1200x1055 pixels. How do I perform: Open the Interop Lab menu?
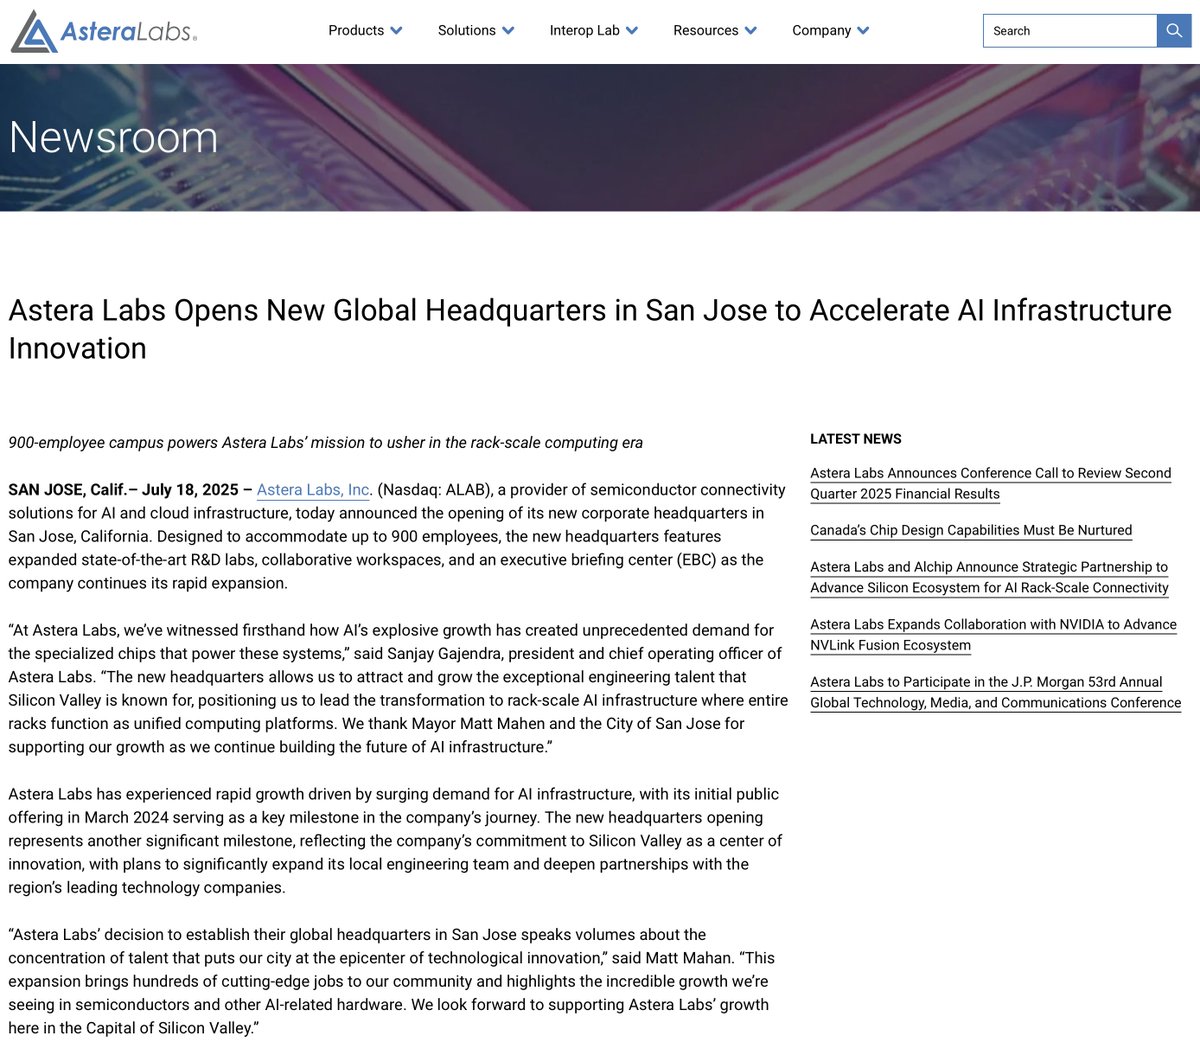[585, 31]
